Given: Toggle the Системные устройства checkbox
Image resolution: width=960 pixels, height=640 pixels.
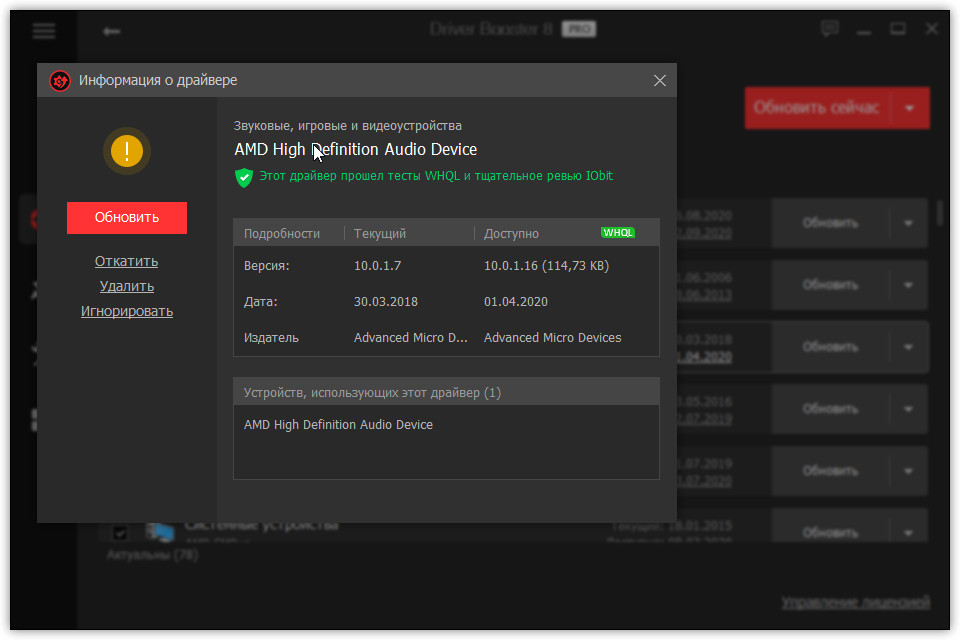Looking at the screenshot, I should point(120,532).
